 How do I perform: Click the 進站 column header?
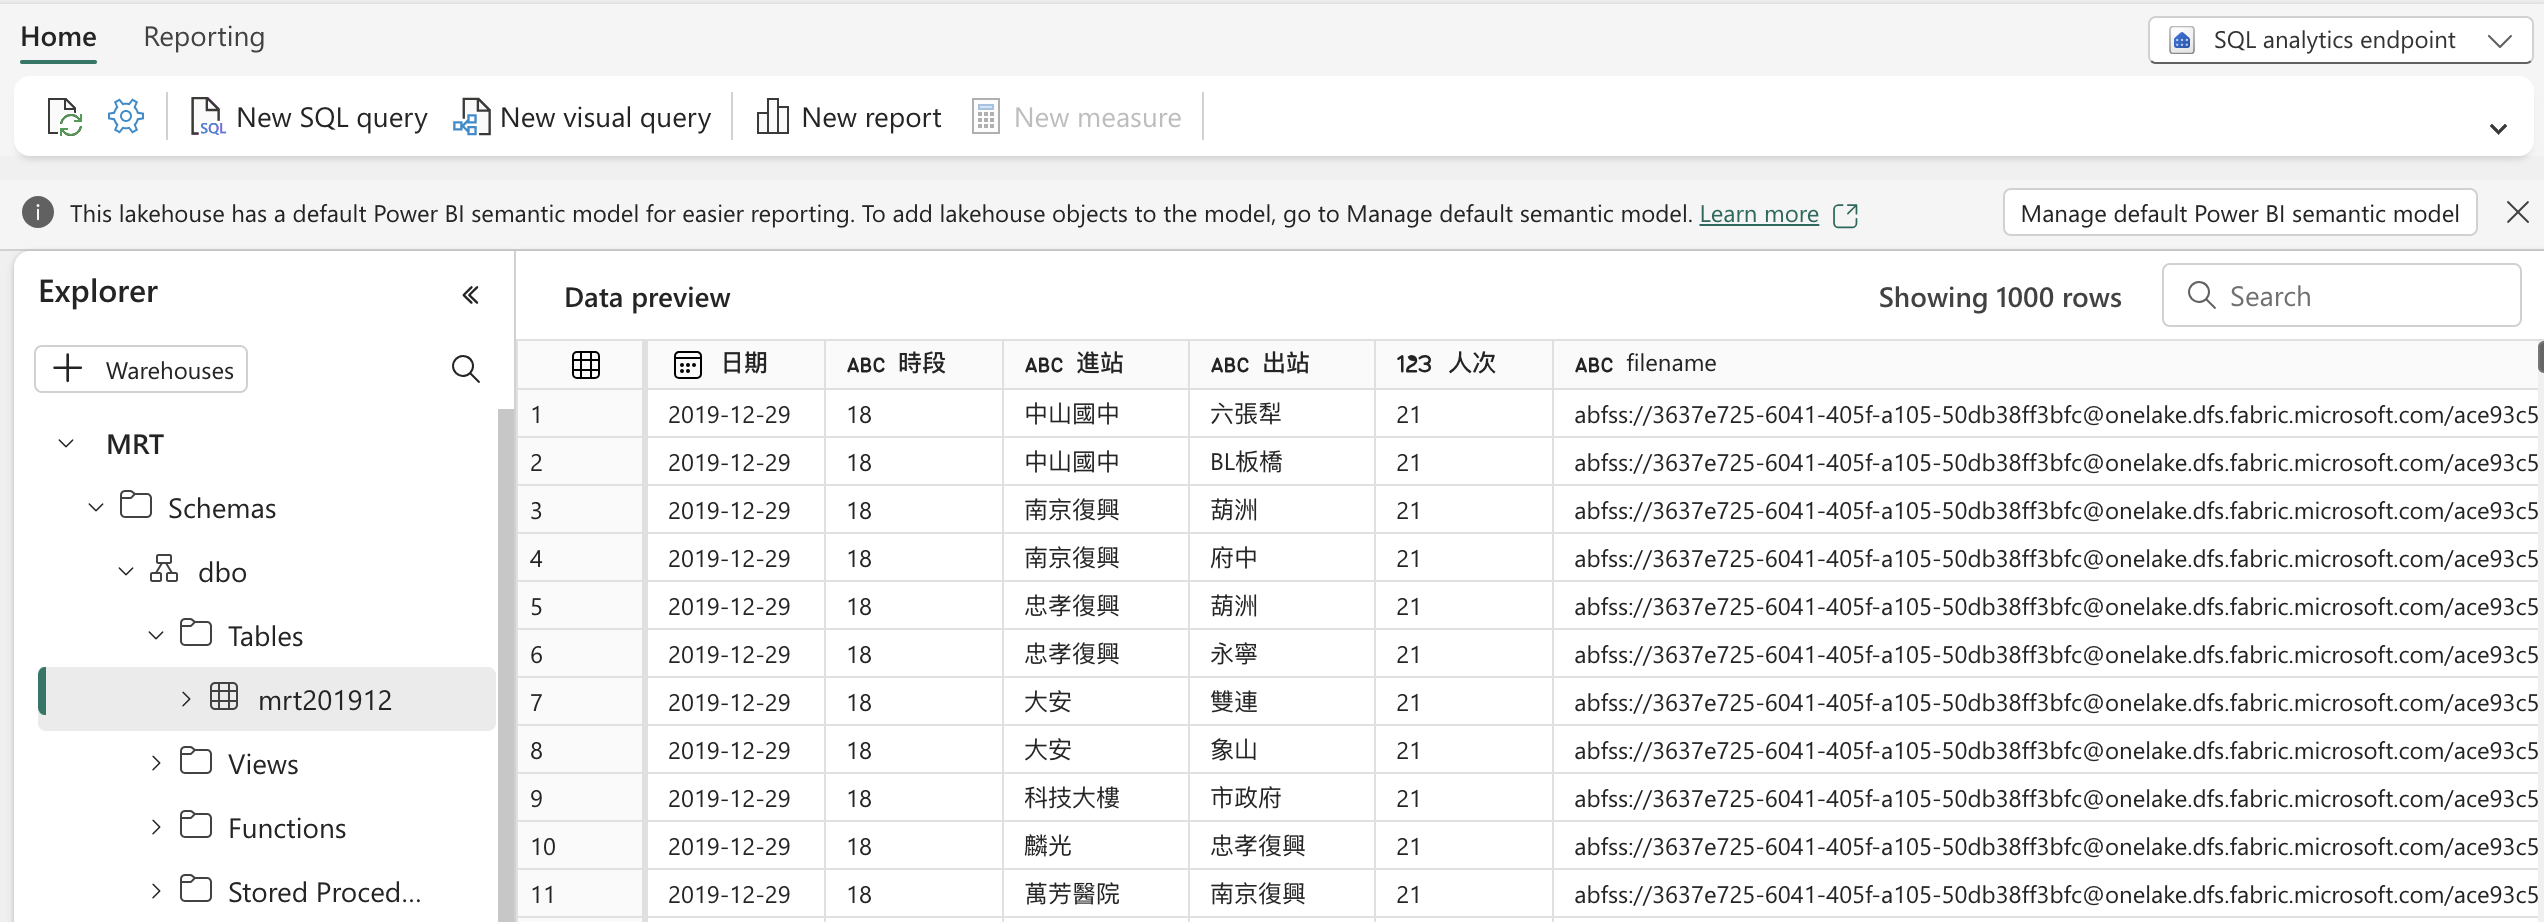point(1096,364)
